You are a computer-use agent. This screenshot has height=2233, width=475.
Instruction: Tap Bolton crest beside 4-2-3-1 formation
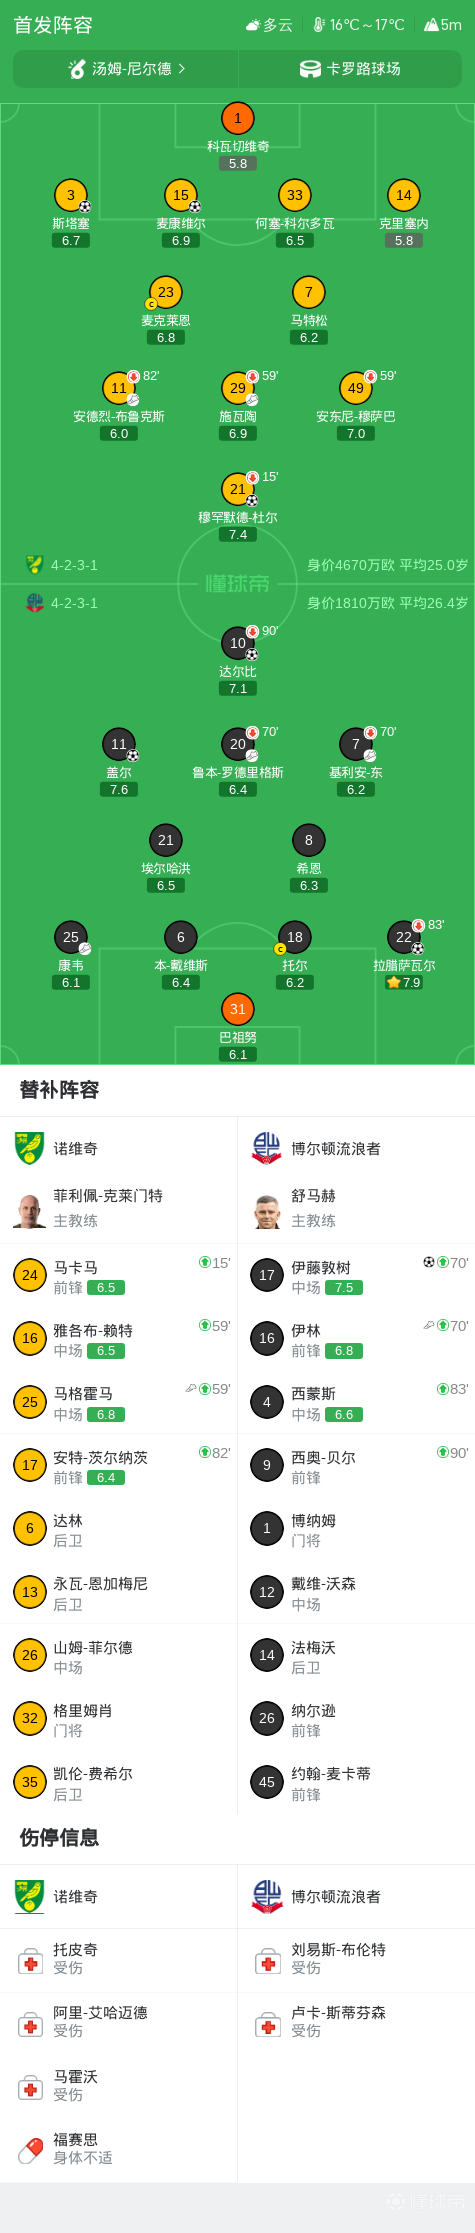35,603
